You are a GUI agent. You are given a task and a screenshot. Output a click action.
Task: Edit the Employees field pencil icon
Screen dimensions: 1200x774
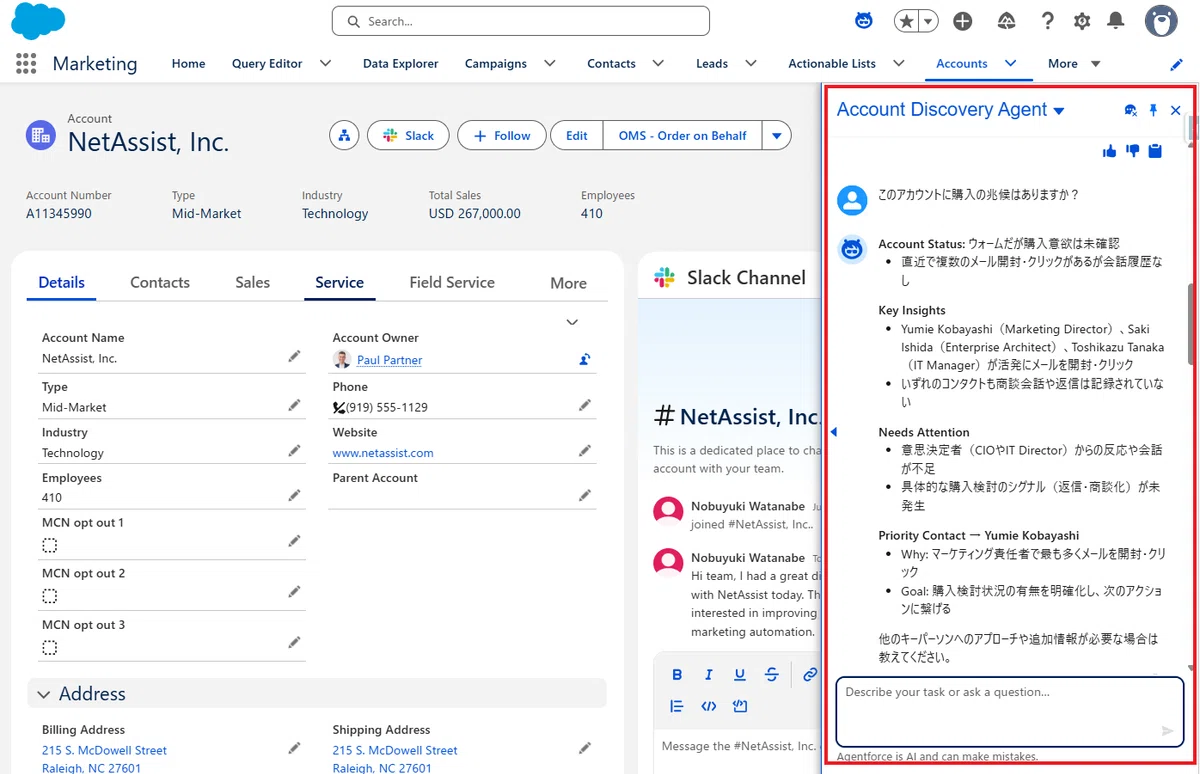[x=294, y=495]
